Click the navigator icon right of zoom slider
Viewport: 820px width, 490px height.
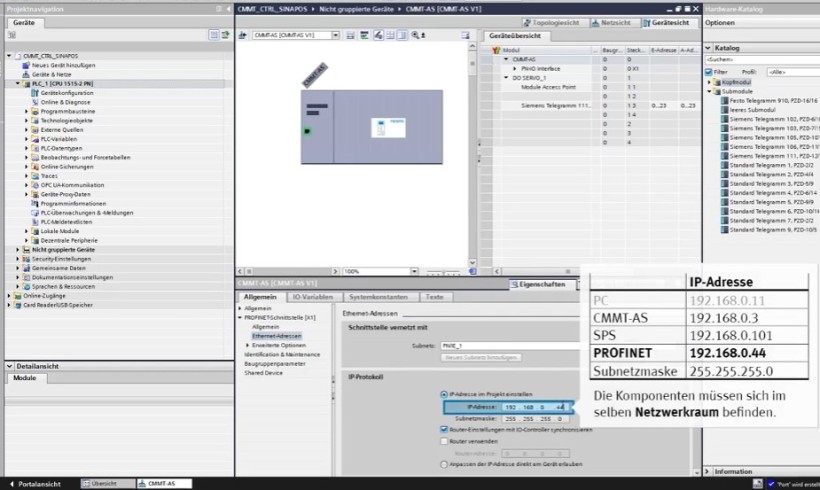click(x=472, y=271)
